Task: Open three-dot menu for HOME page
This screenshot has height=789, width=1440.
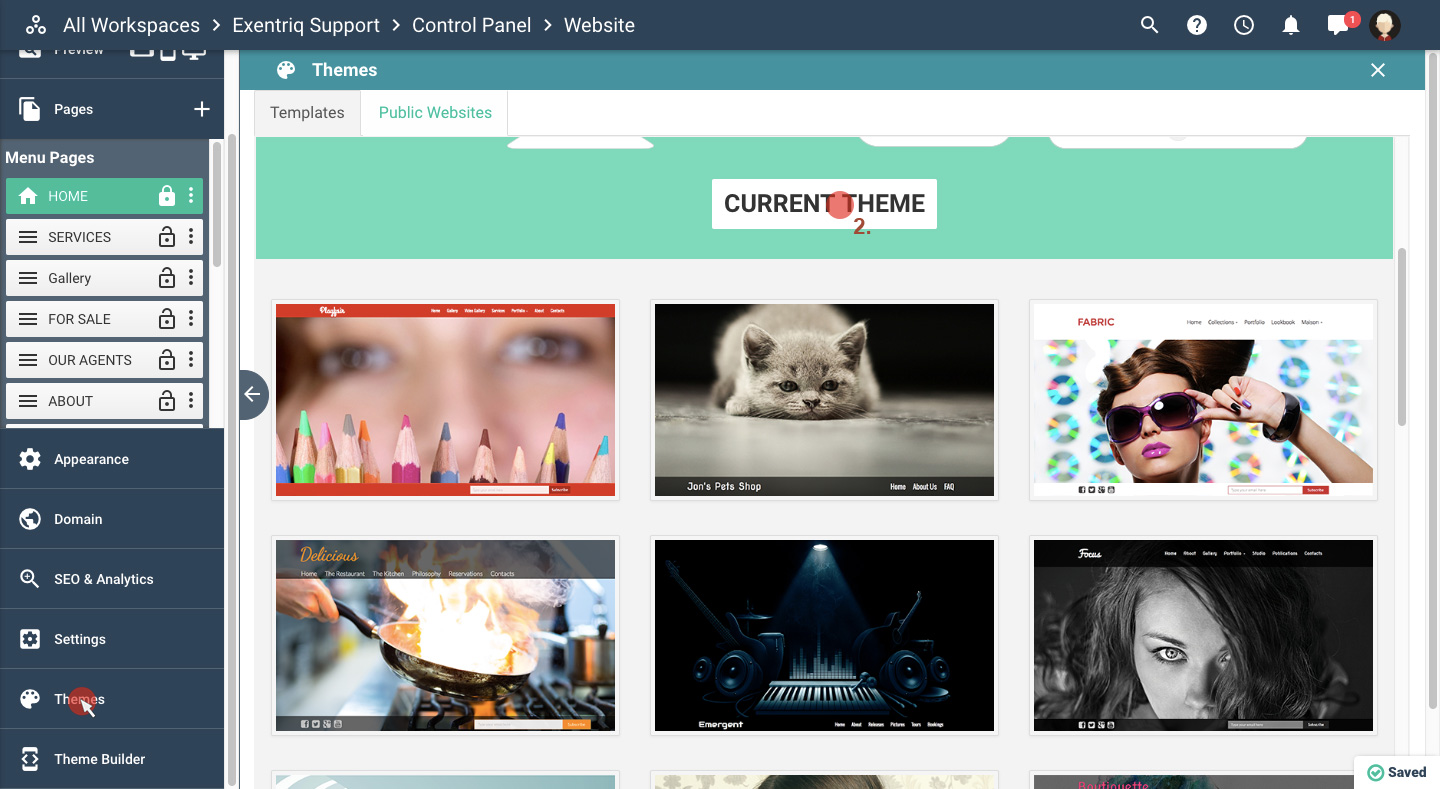Action: [191, 196]
